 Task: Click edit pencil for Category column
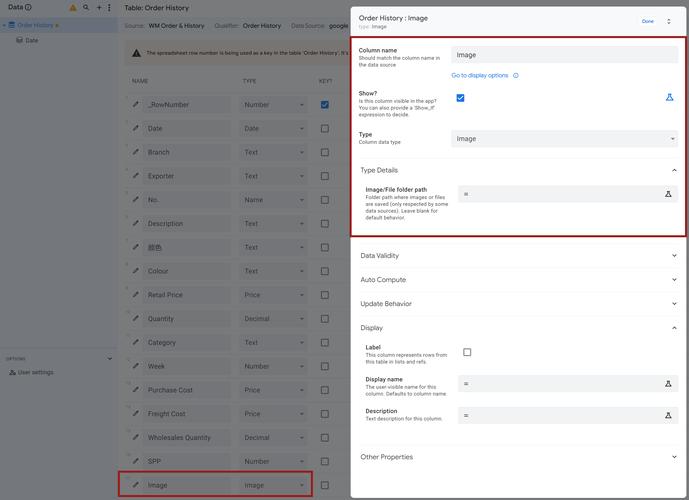[136, 342]
